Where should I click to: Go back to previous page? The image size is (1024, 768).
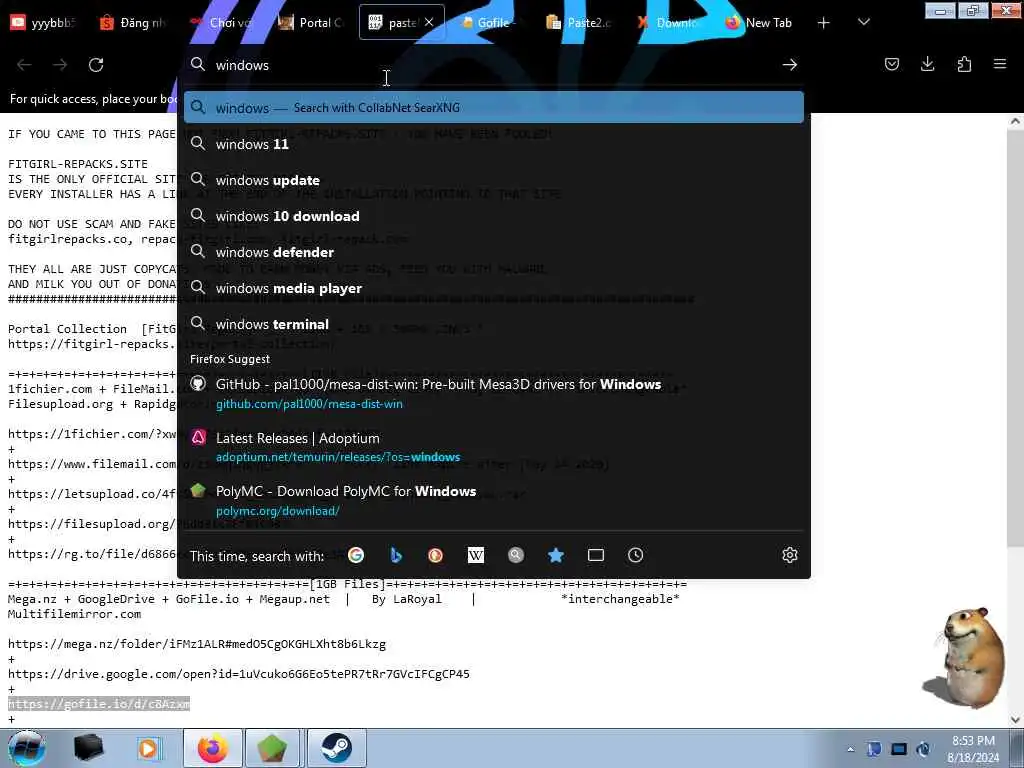(24, 65)
